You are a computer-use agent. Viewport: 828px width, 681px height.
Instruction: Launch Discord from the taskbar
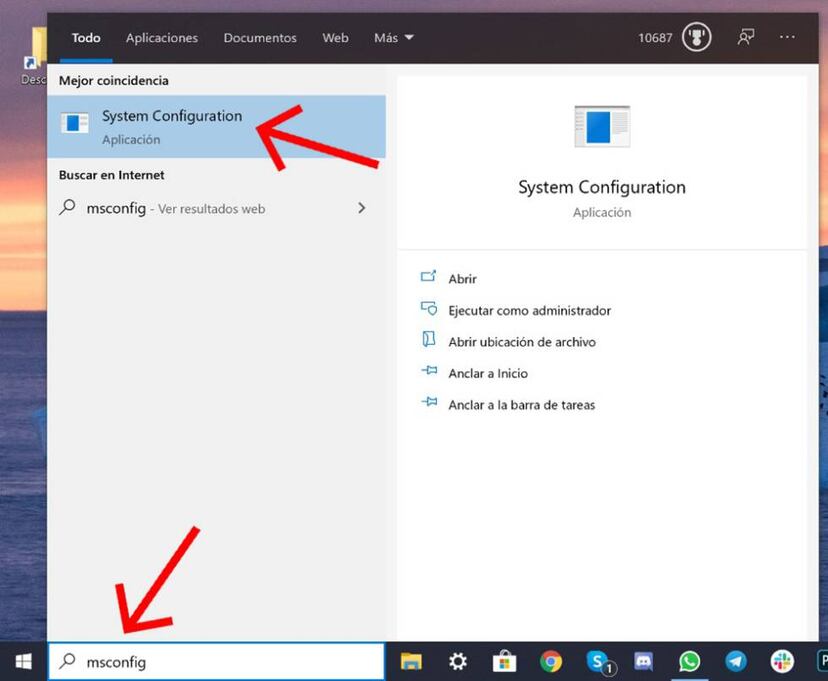point(643,661)
